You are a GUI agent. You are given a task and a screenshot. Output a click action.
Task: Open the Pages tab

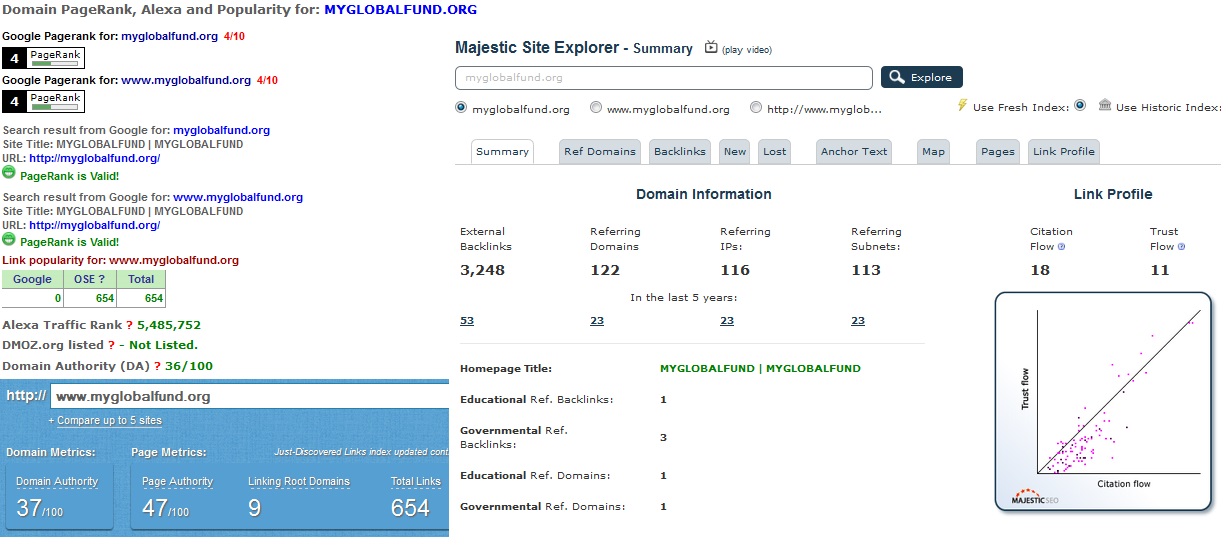click(x=998, y=152)
